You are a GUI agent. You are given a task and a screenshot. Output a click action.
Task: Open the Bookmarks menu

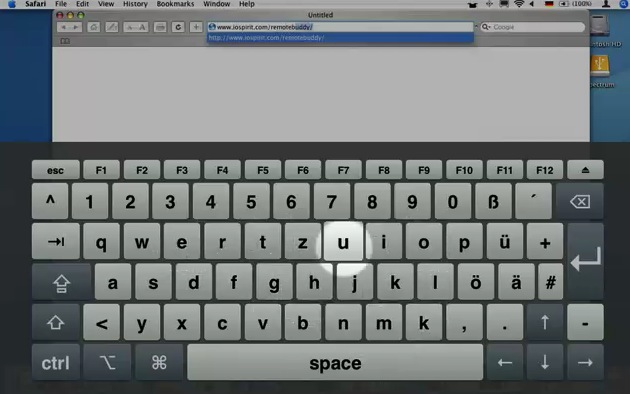pyautogui.click(x=175, y=4)
